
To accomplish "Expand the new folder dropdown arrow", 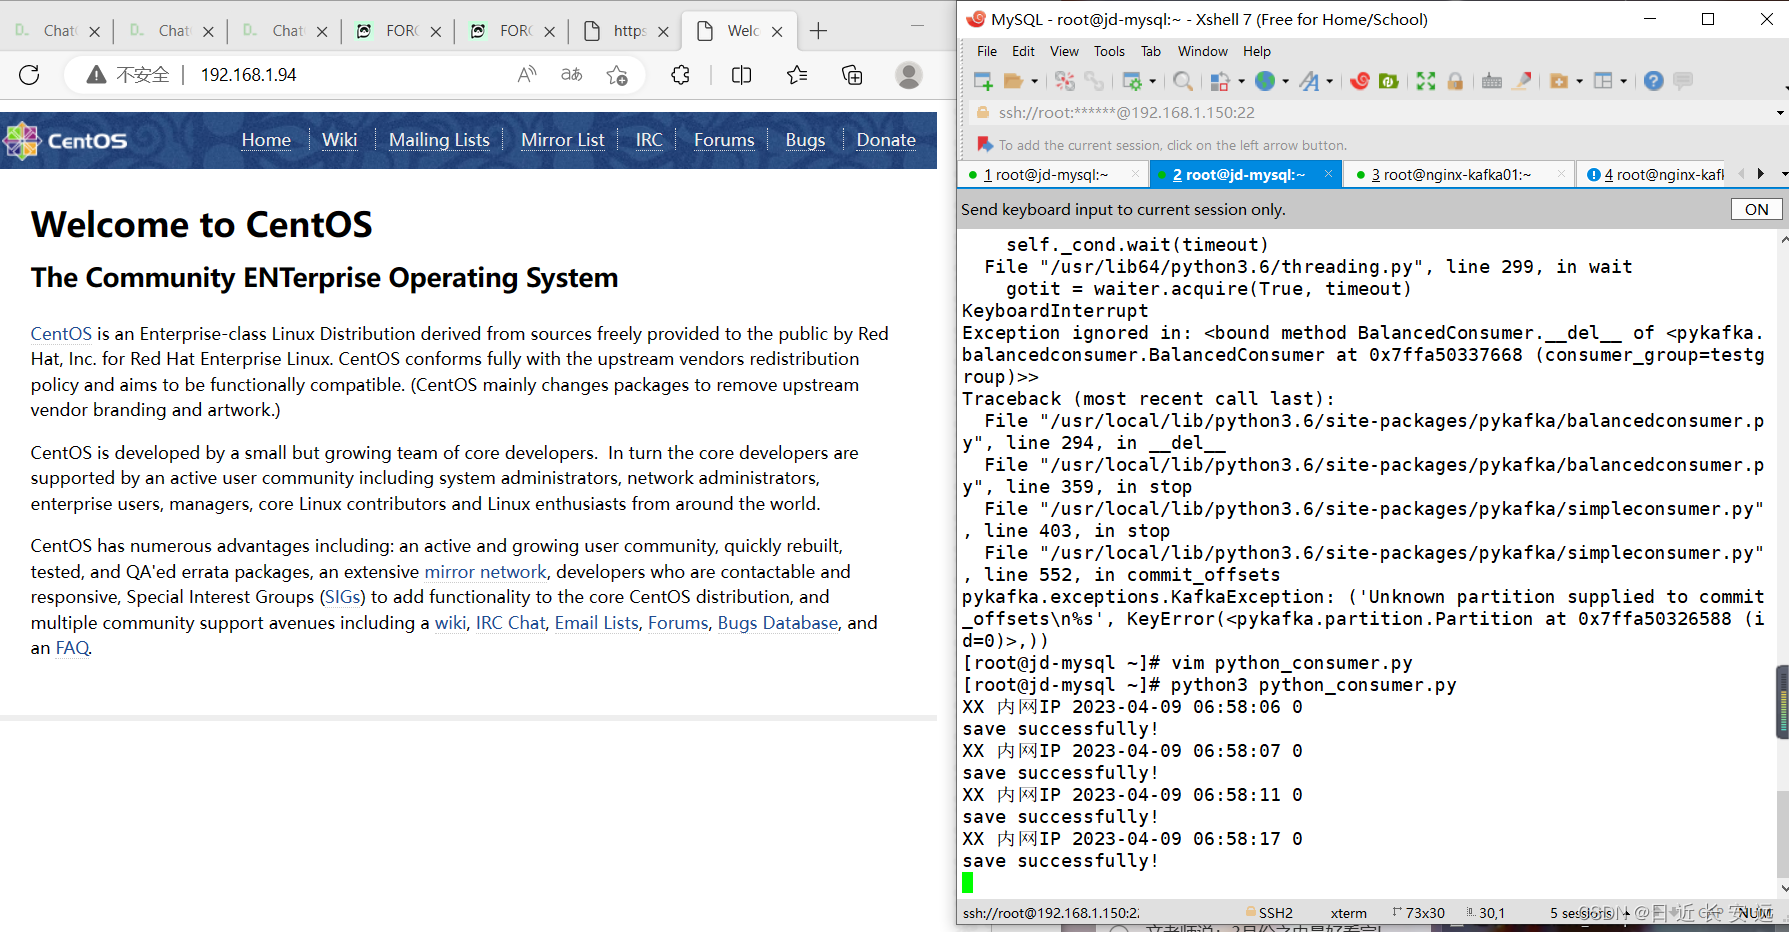I will coord(1579,81).
